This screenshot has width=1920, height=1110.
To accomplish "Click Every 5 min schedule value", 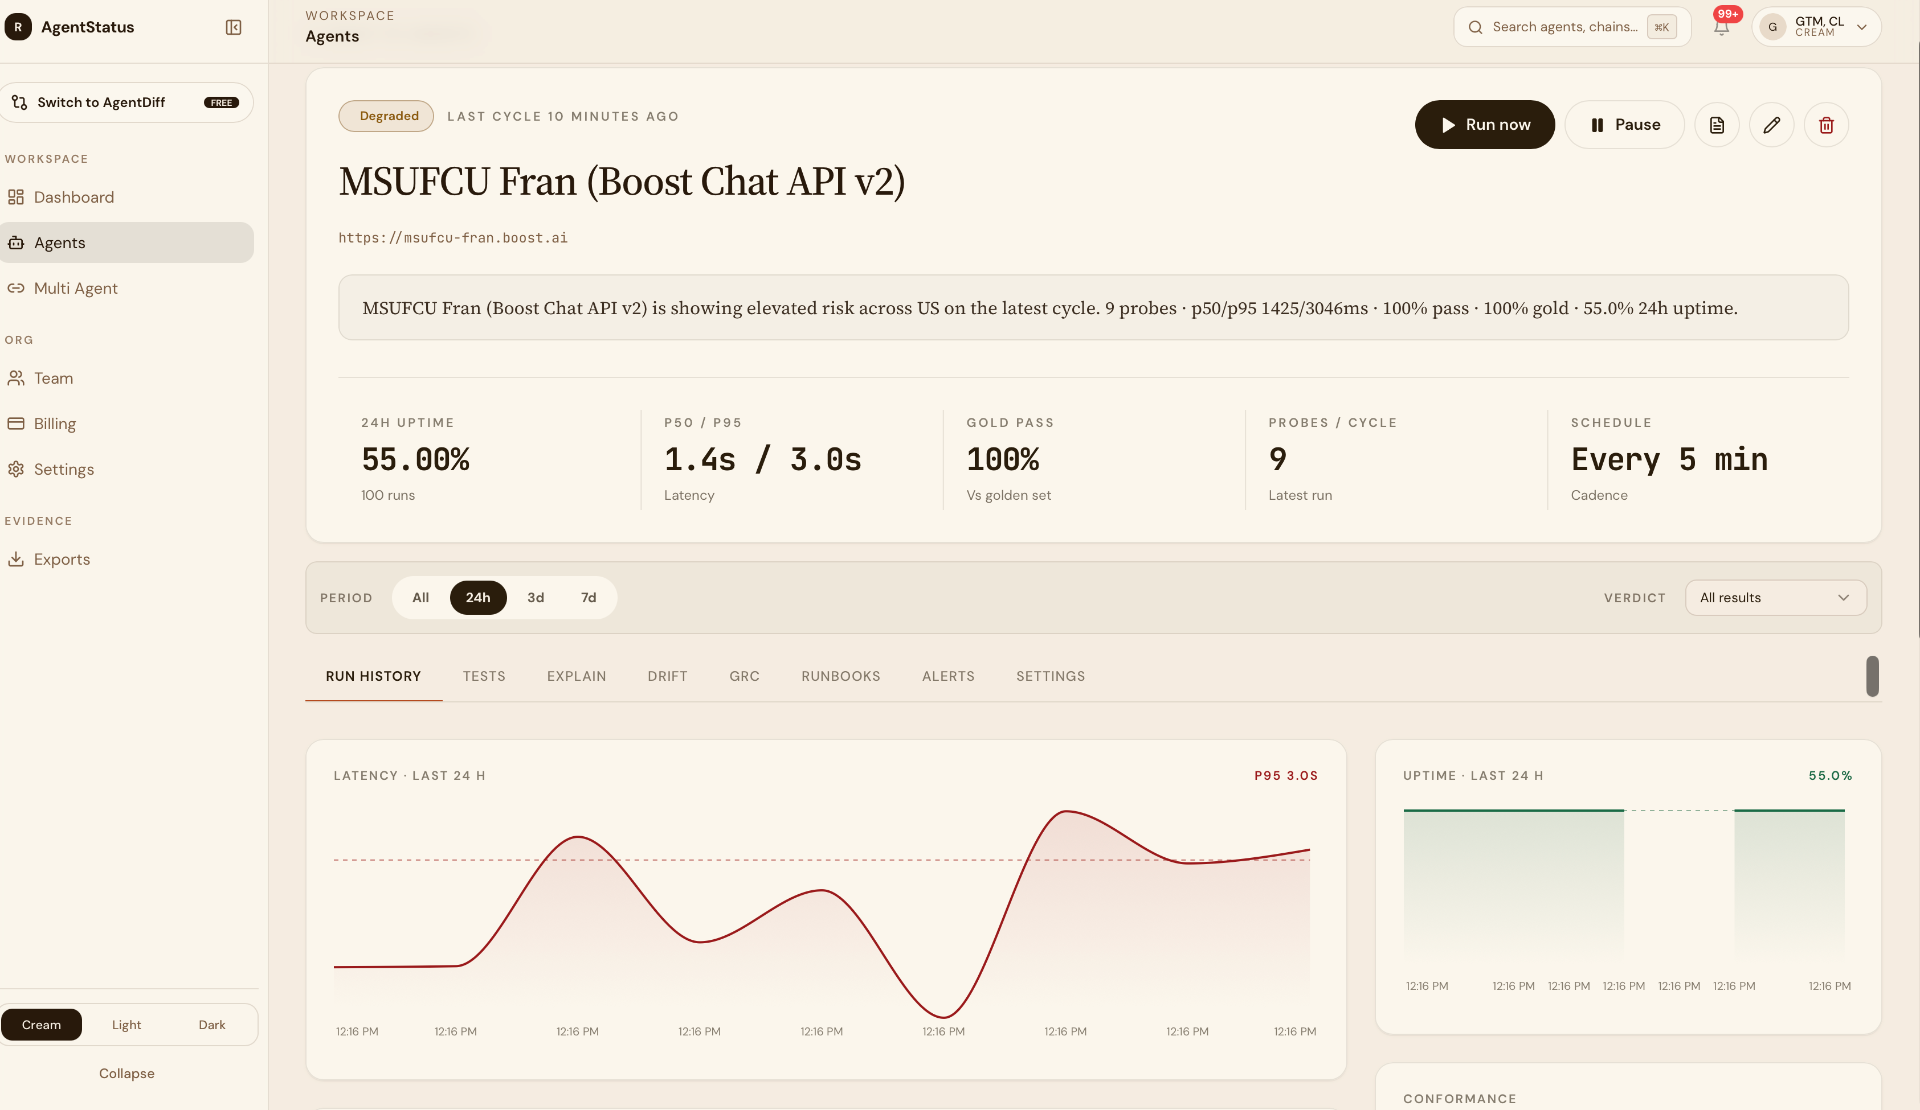I will point(1669,460).
